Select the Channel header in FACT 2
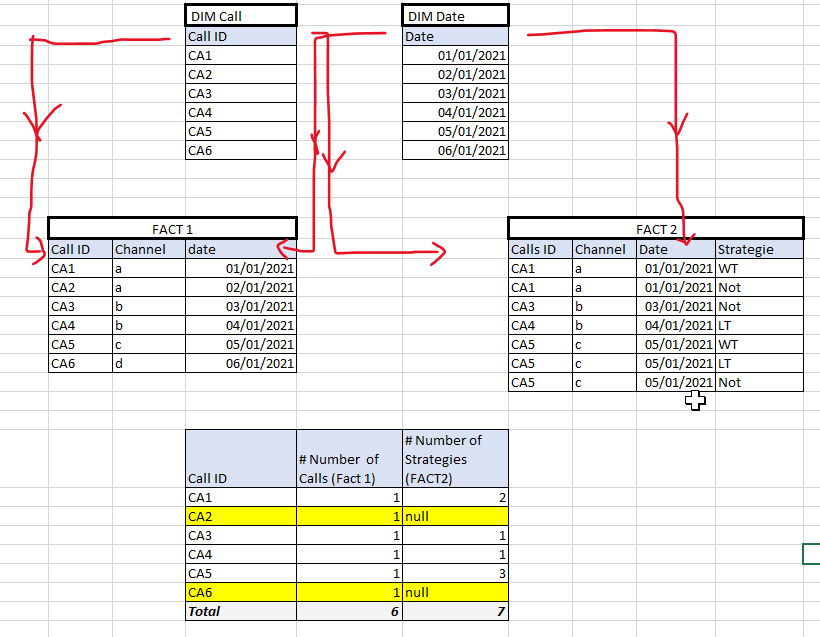The width and height of the screenshot is (820, 637). [x=605, y=249]
